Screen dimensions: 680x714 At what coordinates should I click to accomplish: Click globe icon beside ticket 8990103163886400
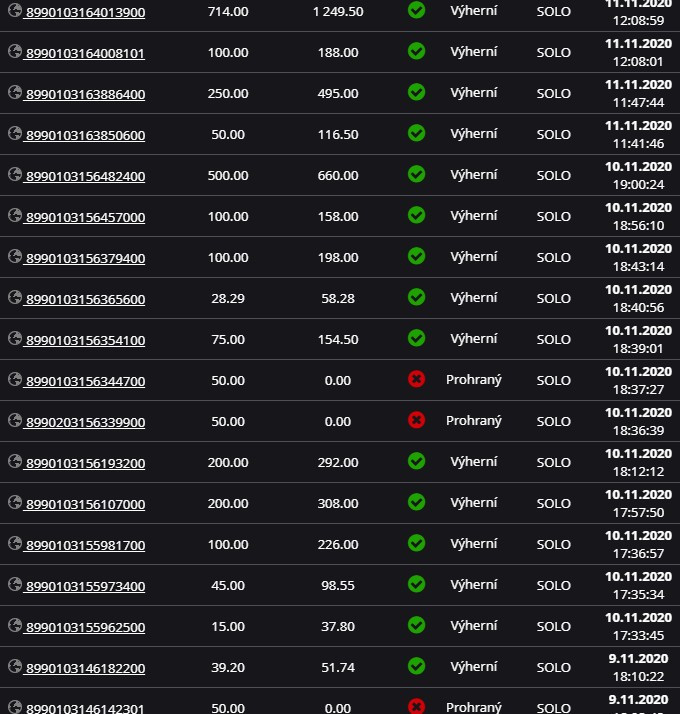[15, 92]
